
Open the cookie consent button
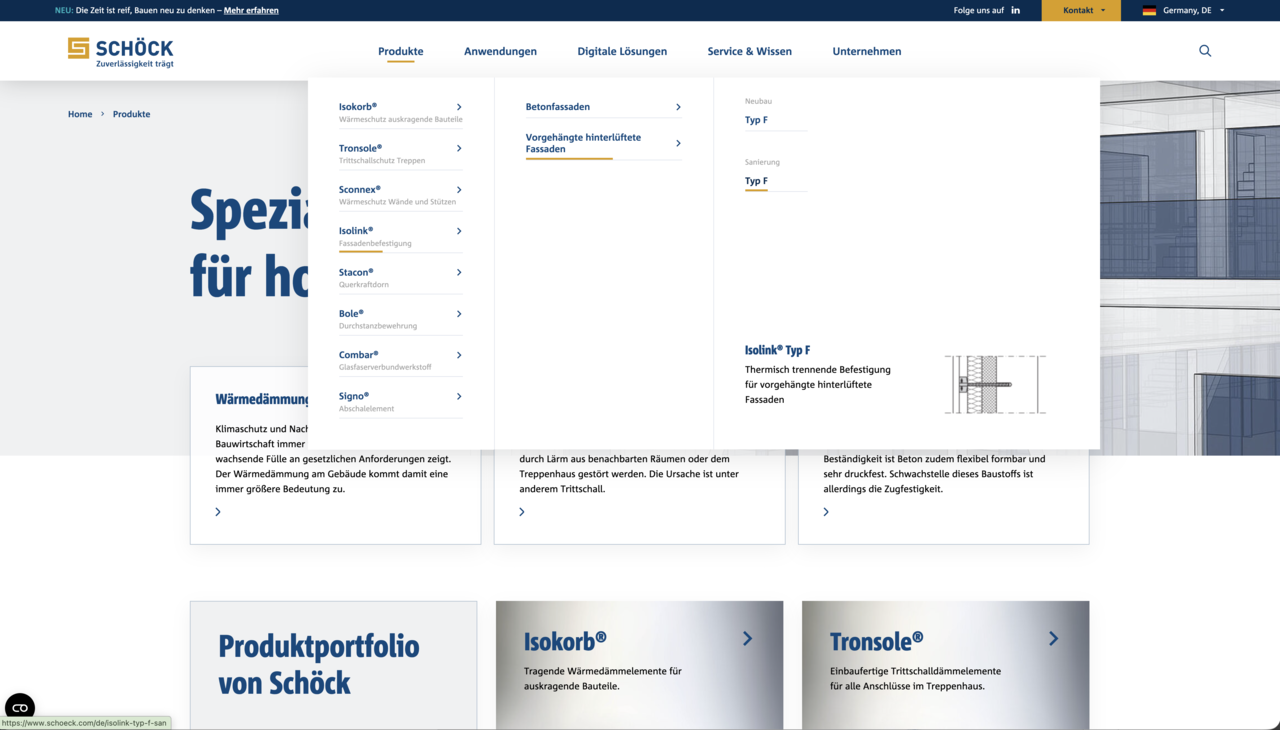point(20,707)
